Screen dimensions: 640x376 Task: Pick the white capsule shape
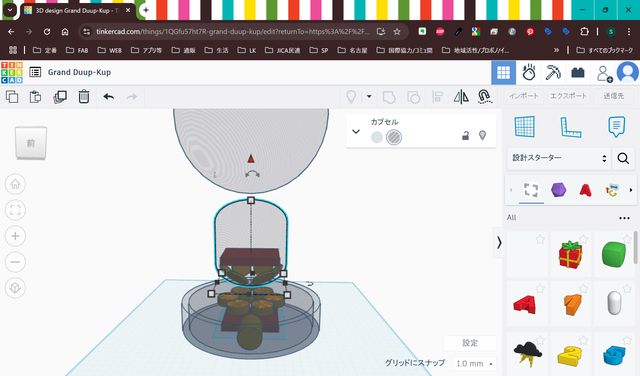[x=614, y=303]
